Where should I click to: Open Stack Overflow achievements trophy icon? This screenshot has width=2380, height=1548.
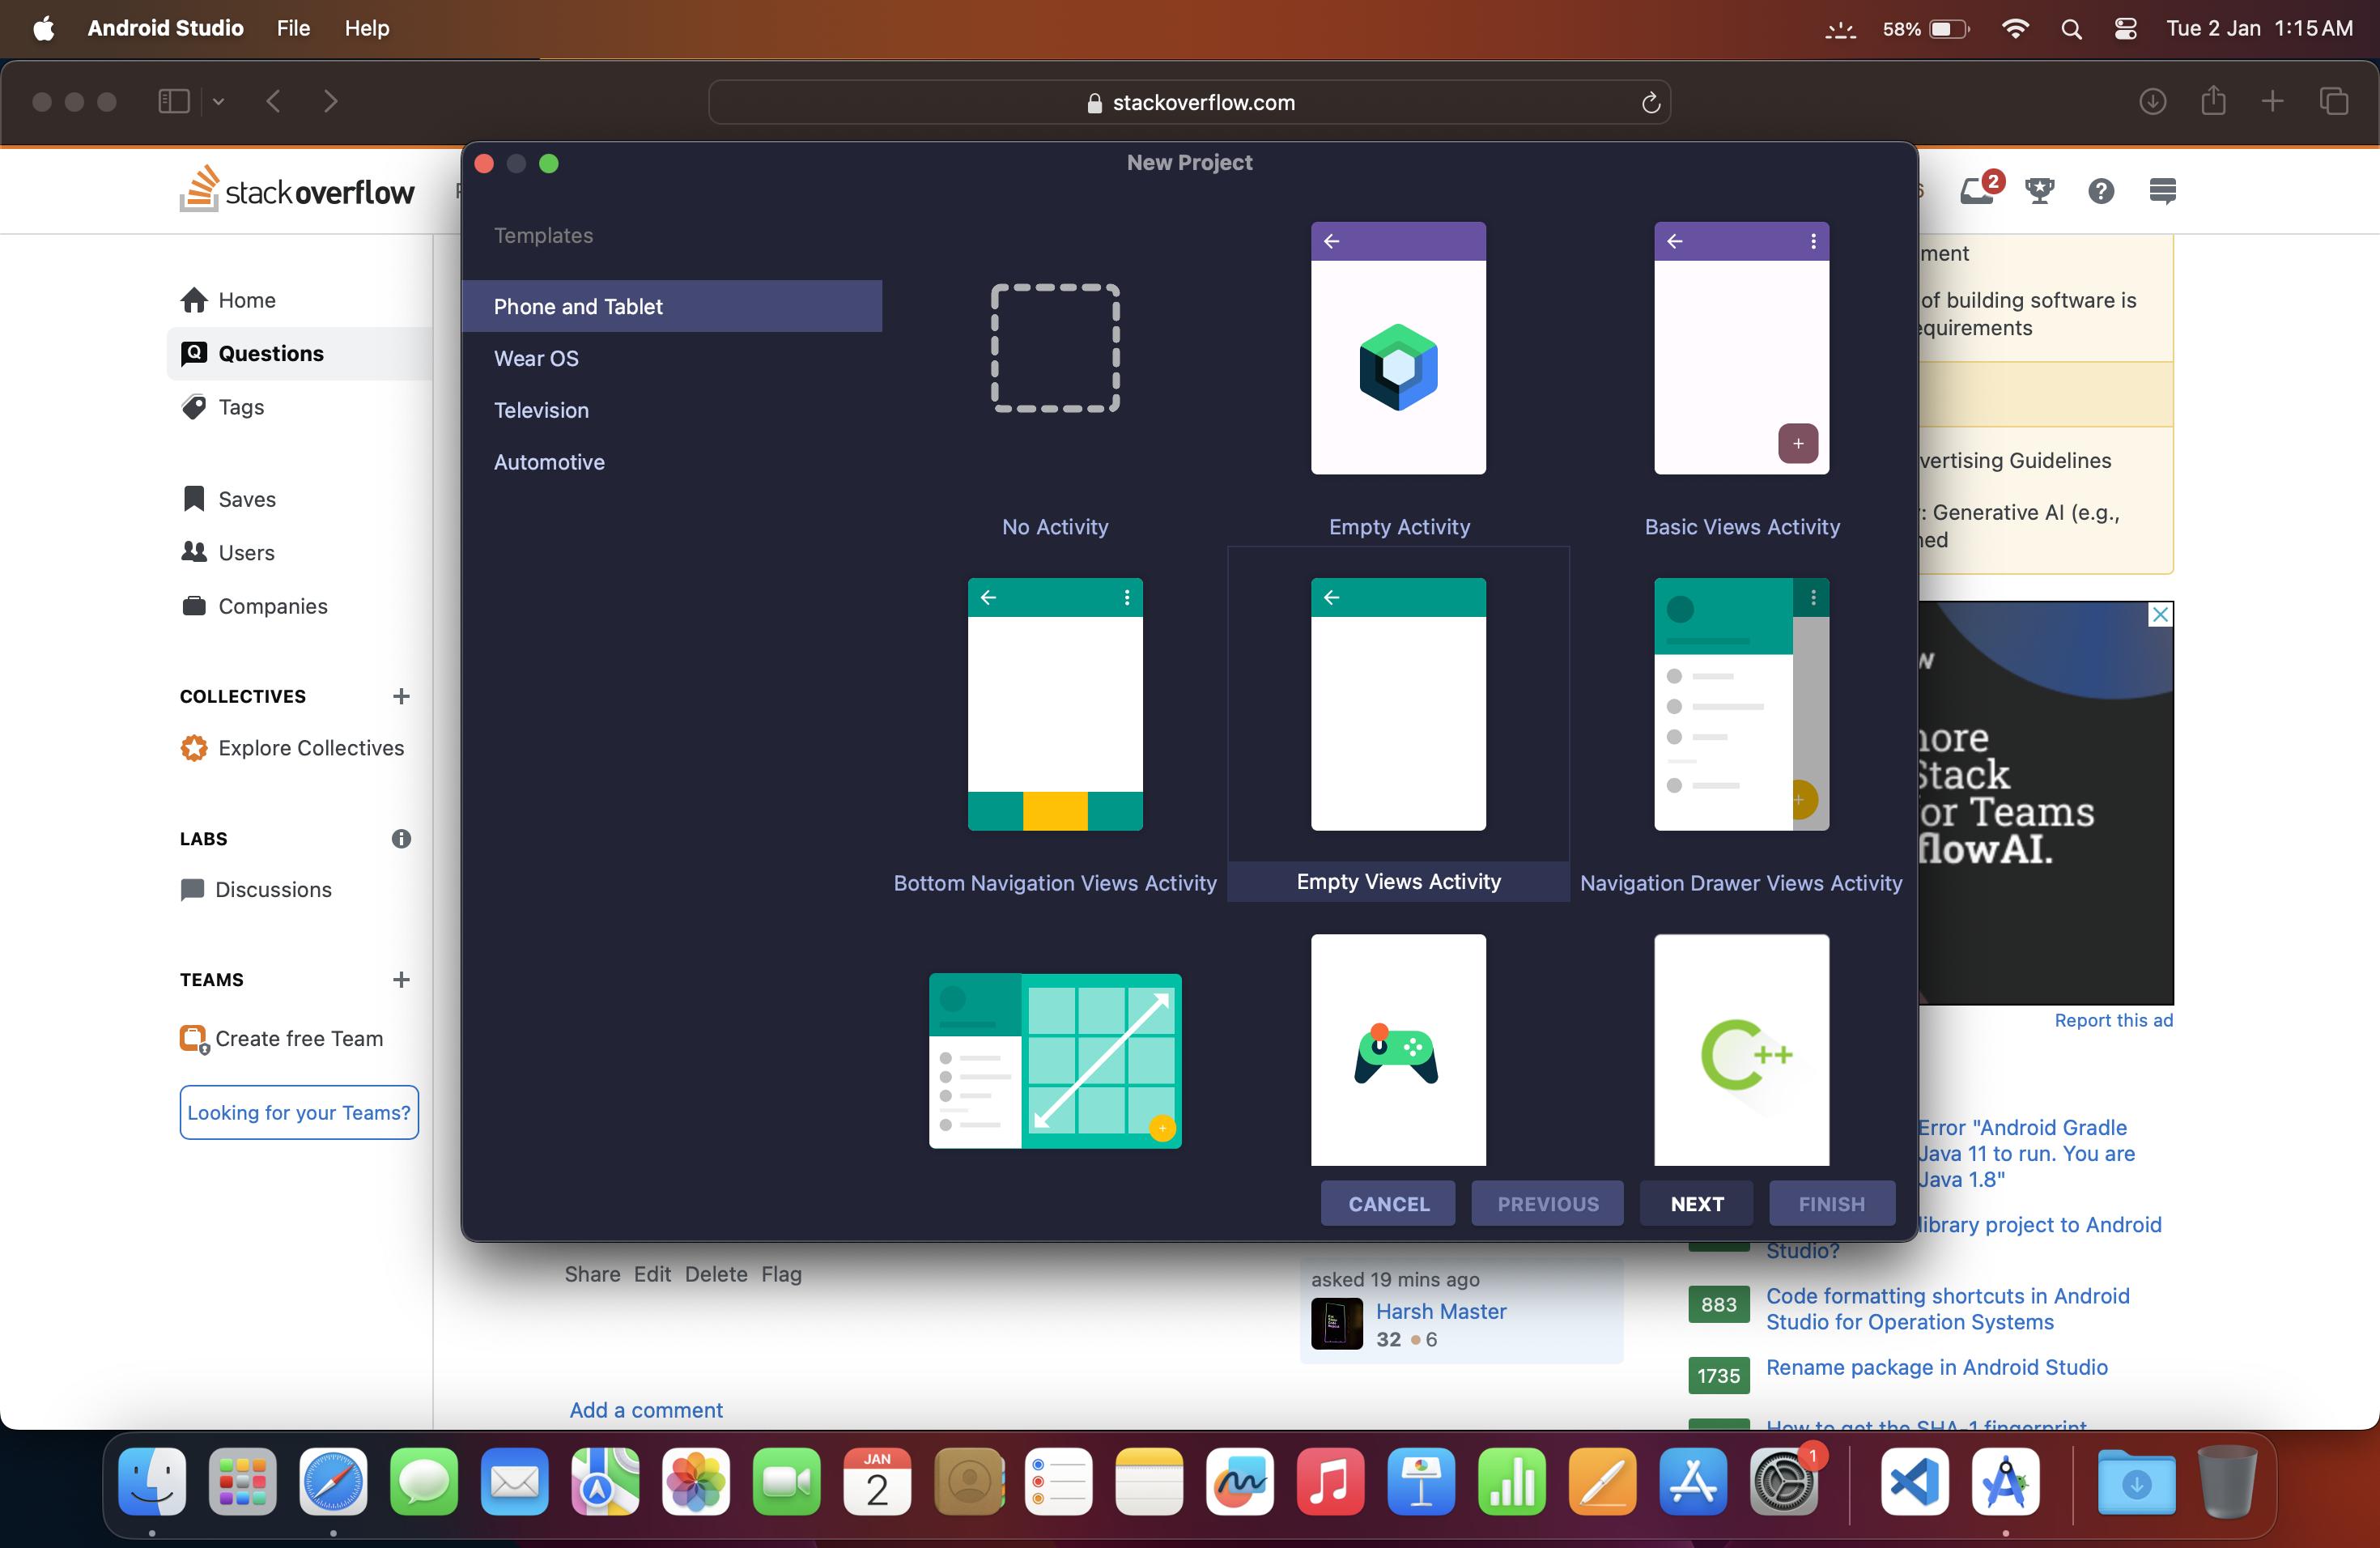coord(2039,190)
